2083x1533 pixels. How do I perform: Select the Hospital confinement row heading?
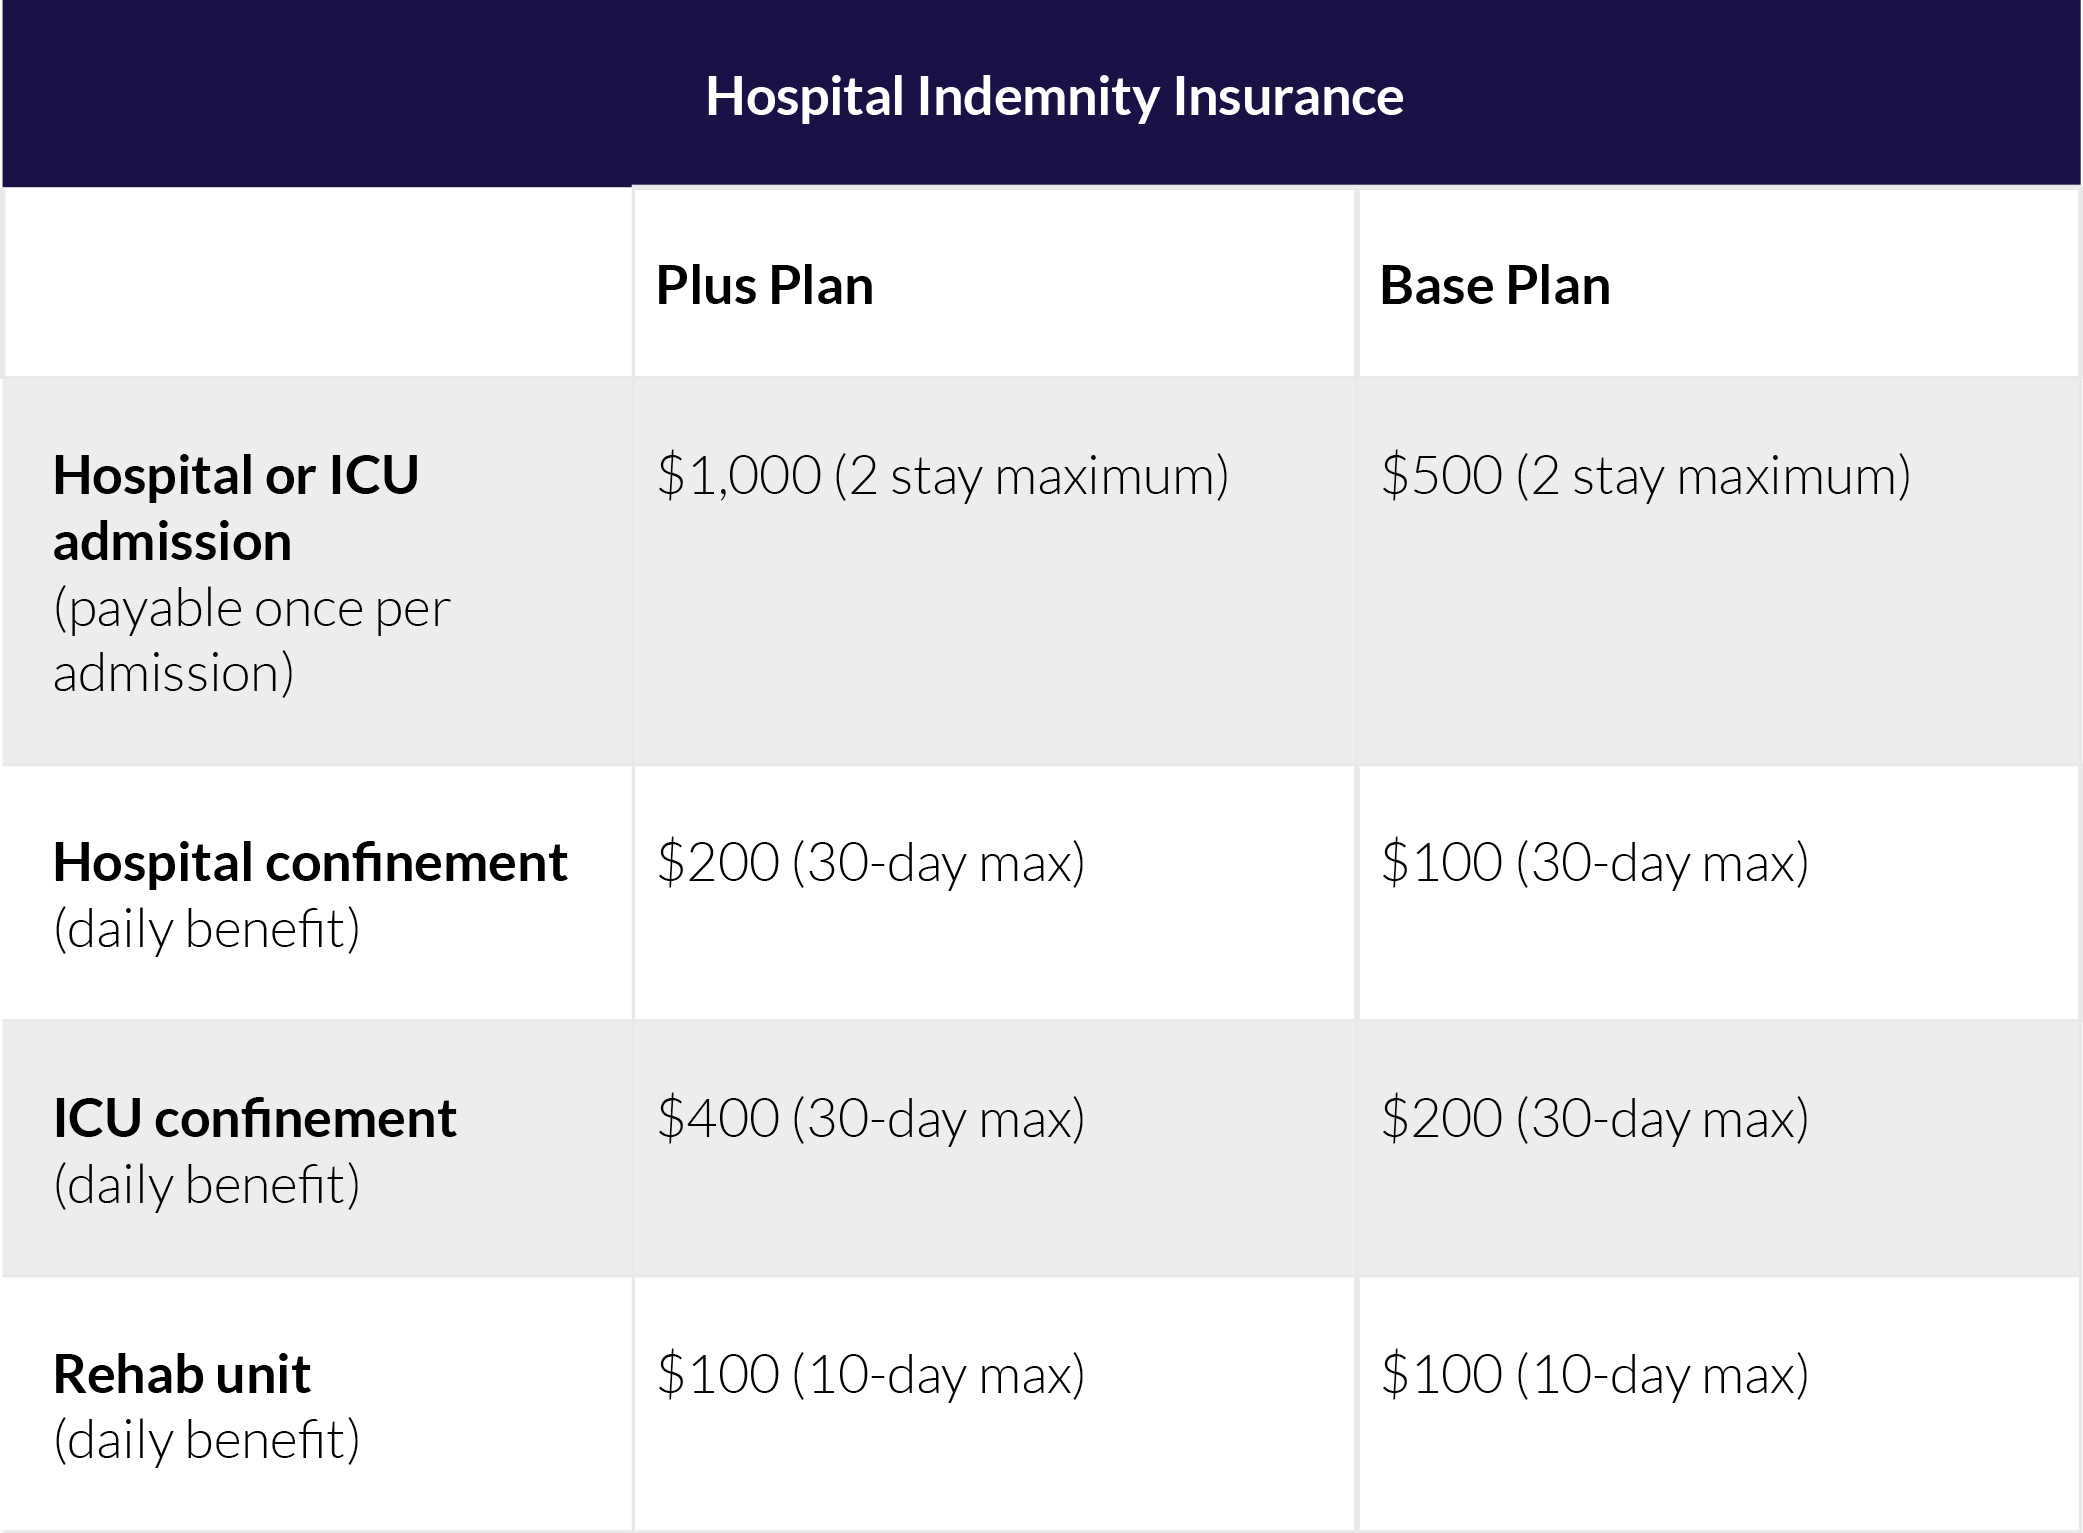coord(310,862)
